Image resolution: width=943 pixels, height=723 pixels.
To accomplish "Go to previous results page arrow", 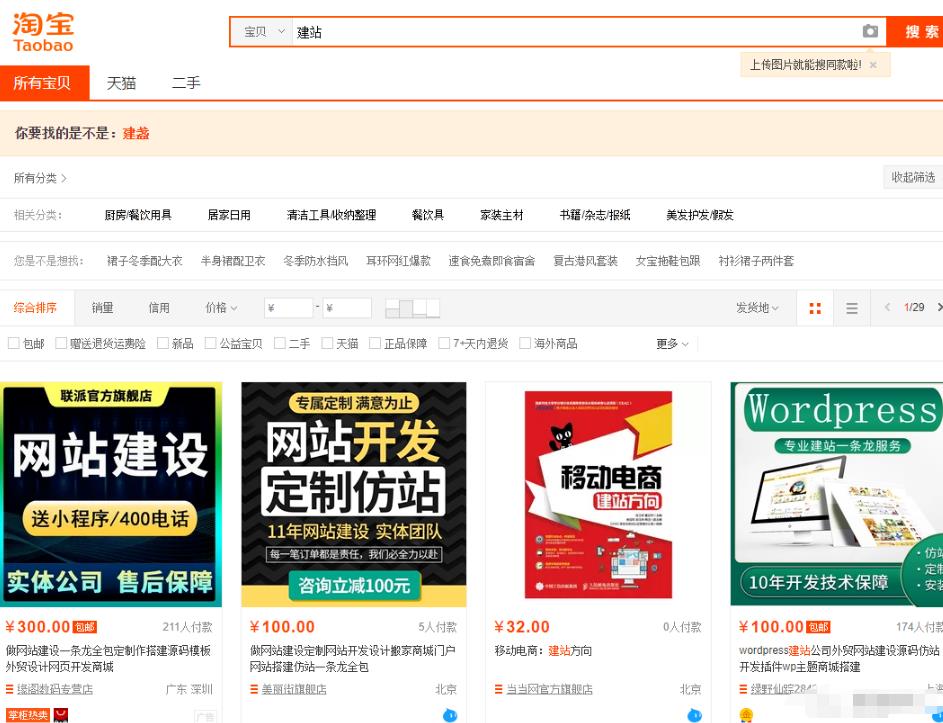I will point(887,307).
